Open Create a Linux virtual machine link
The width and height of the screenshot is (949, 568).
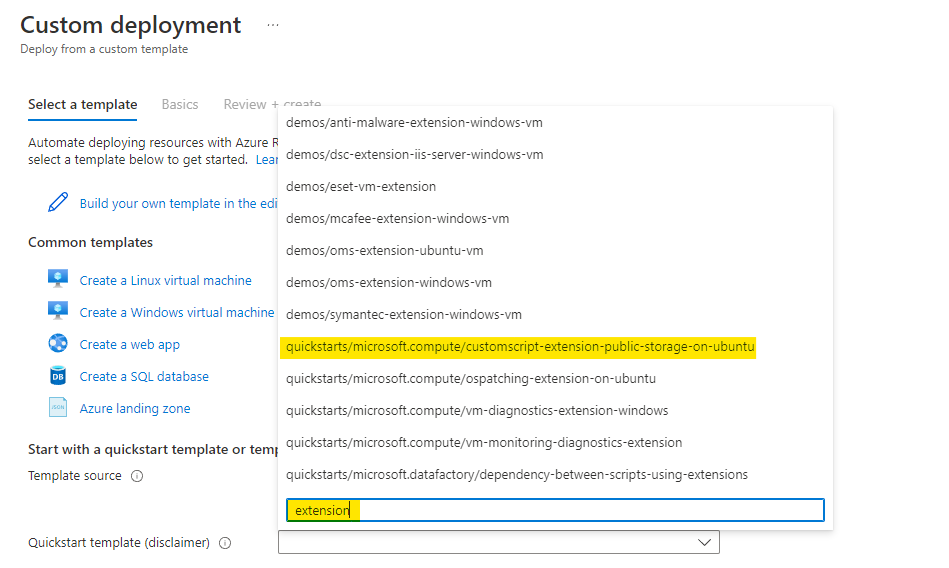[166, 281]
